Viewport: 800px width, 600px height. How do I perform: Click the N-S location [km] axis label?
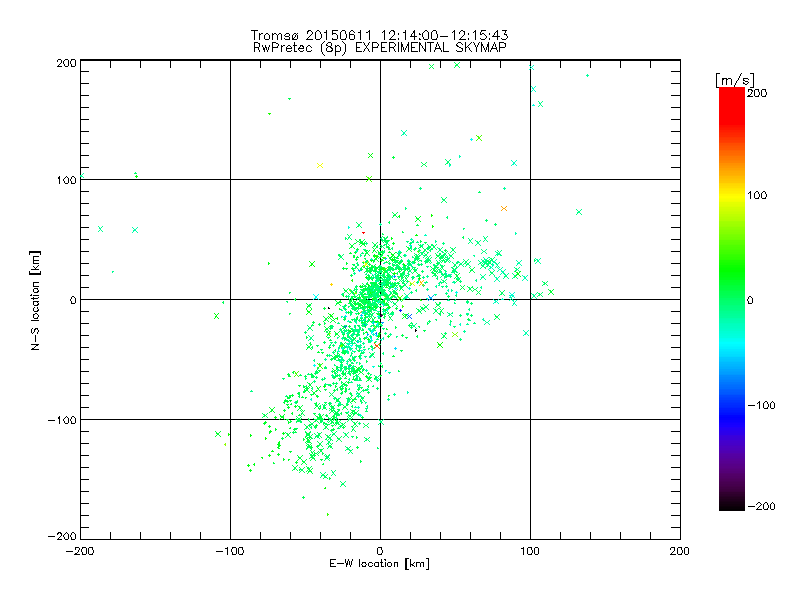[x=35, y=301]
